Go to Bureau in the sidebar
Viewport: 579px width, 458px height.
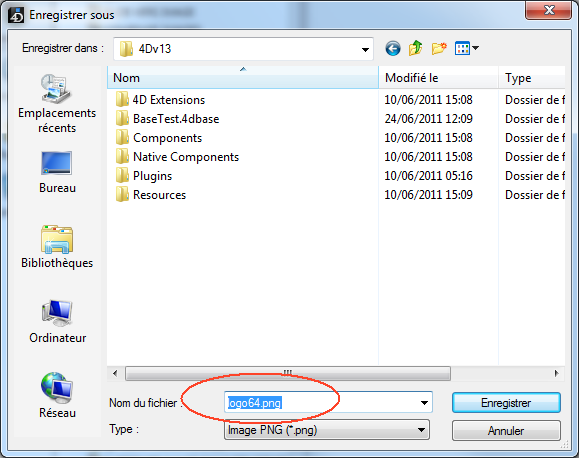coord(57,172)
